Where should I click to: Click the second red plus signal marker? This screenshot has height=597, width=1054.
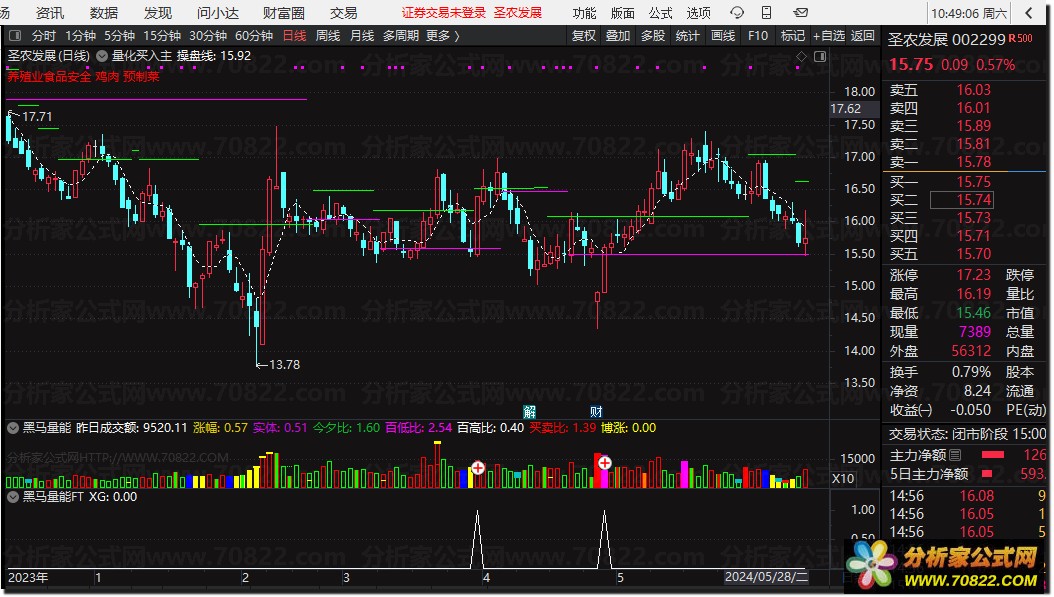[x=604, y=463]
